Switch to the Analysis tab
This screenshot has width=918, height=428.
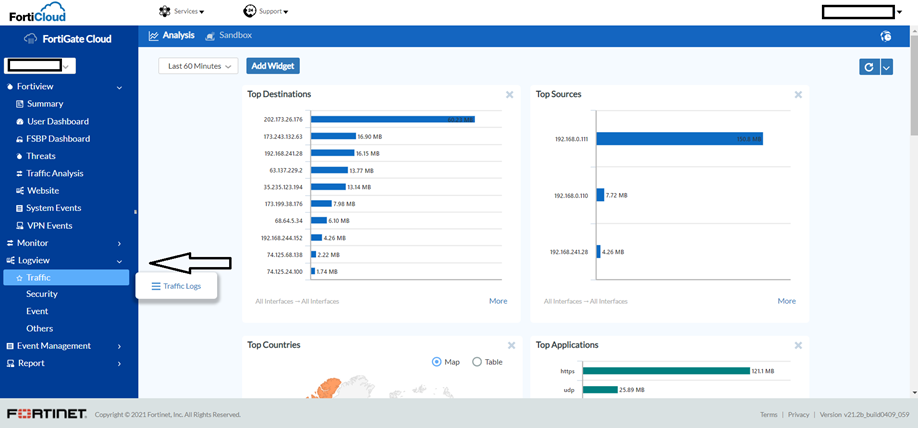[x=172, y=35]
